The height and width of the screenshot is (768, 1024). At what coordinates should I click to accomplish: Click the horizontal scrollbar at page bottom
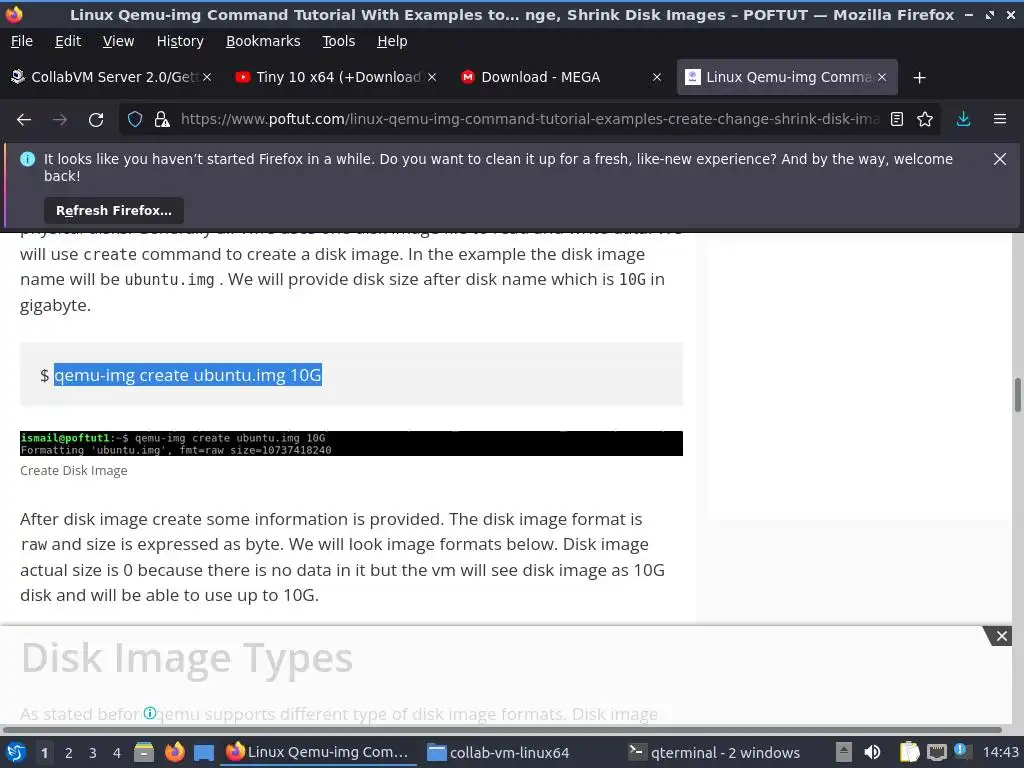tap(502, 729)
